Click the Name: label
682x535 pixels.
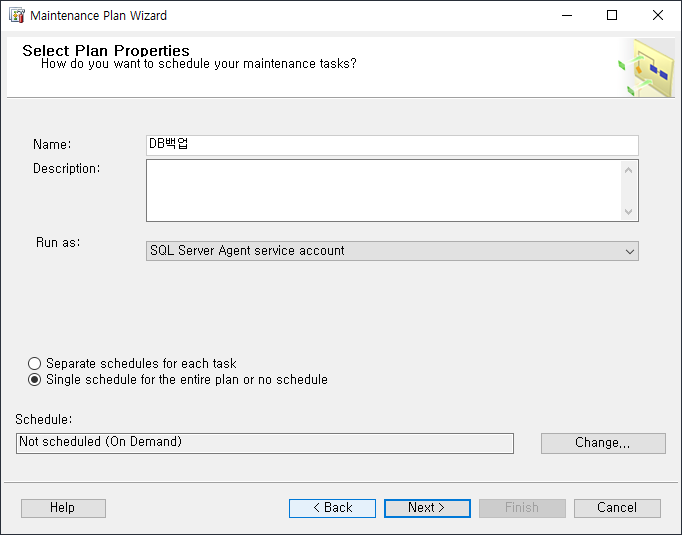[52, 144]
